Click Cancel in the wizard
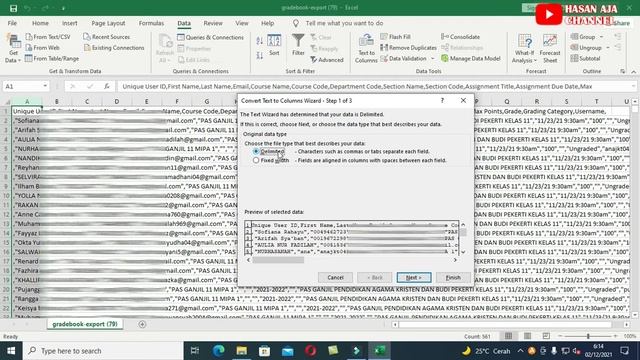The height and width of the screenshot is (360, 640). [335, 278]
